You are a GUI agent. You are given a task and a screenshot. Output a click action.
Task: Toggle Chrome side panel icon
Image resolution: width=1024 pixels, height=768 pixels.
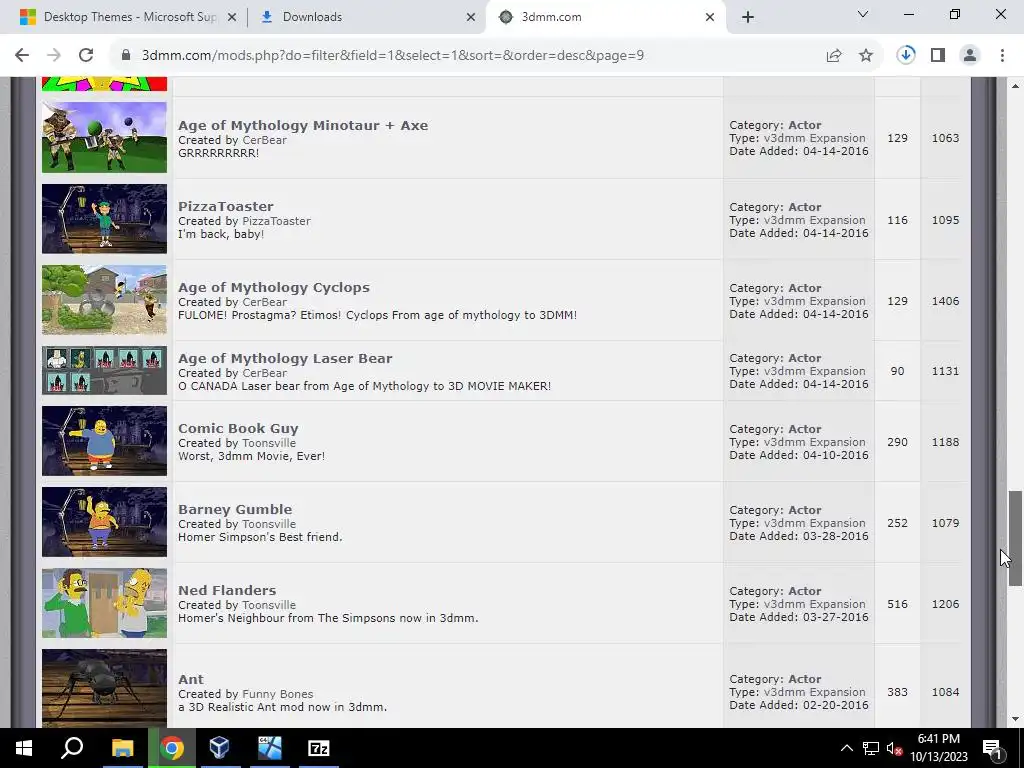pyautogui.click(x=938, y=56)
